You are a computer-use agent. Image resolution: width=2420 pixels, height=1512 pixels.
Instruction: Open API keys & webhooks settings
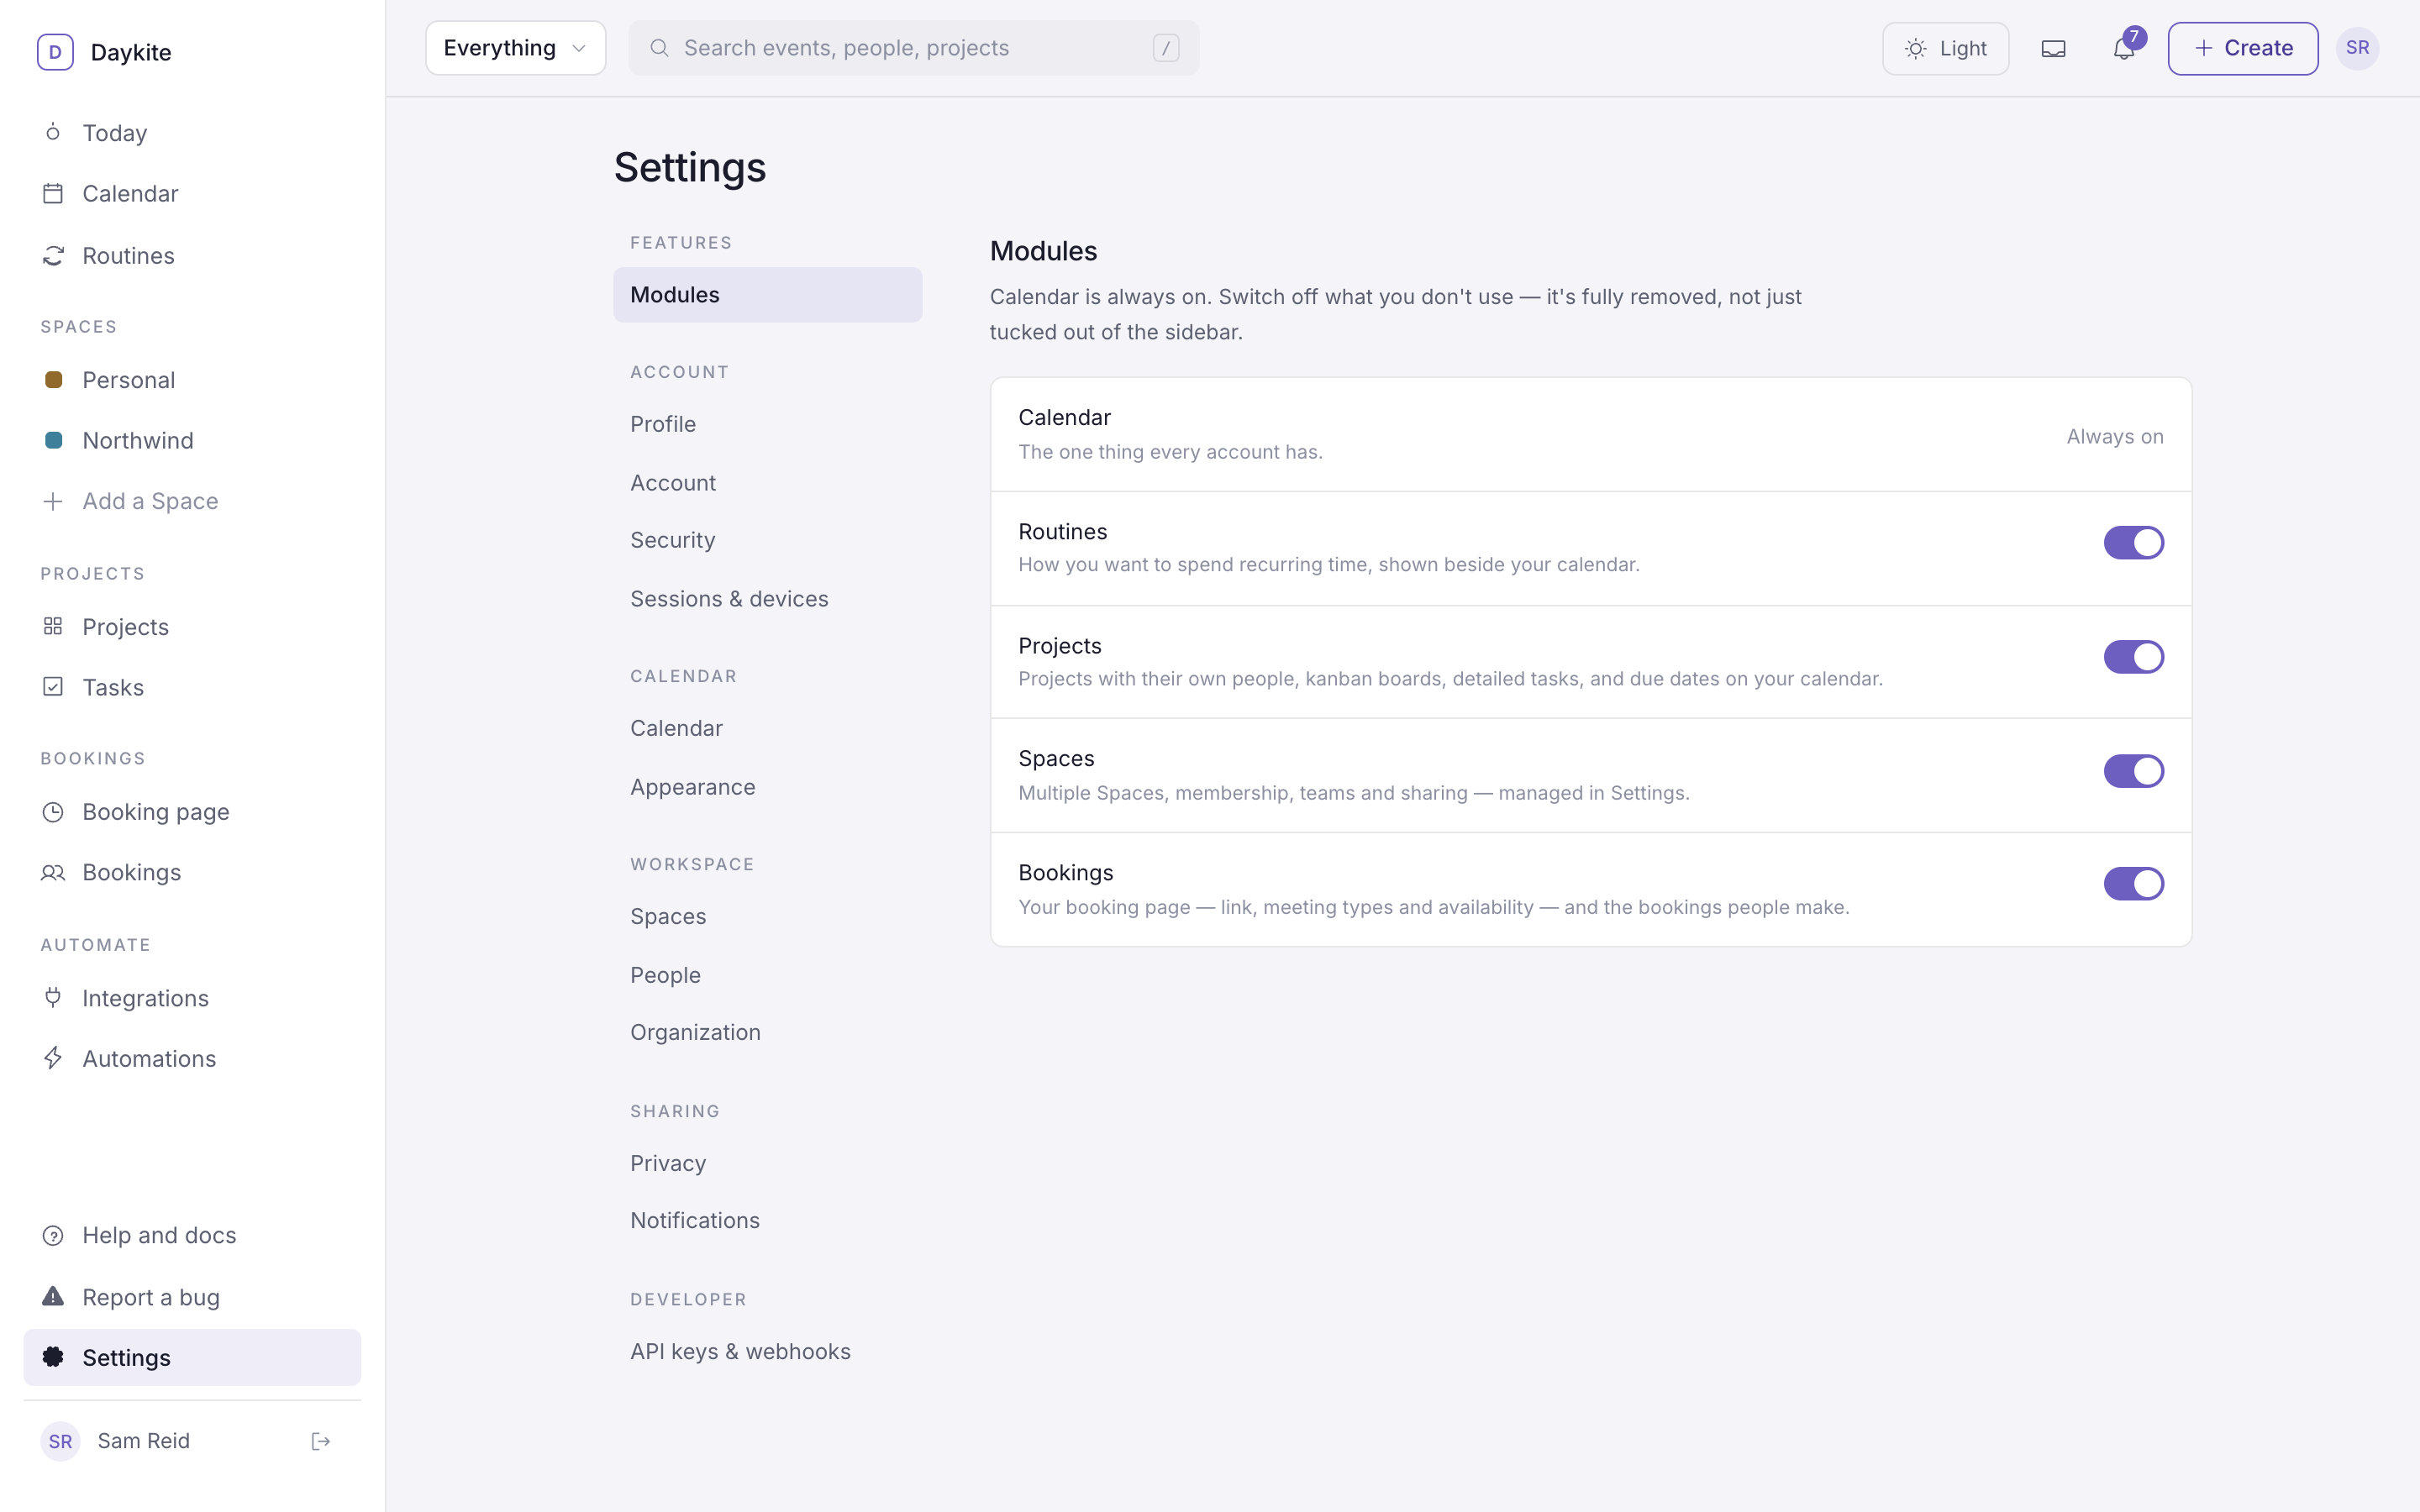tap(767, 1351)
